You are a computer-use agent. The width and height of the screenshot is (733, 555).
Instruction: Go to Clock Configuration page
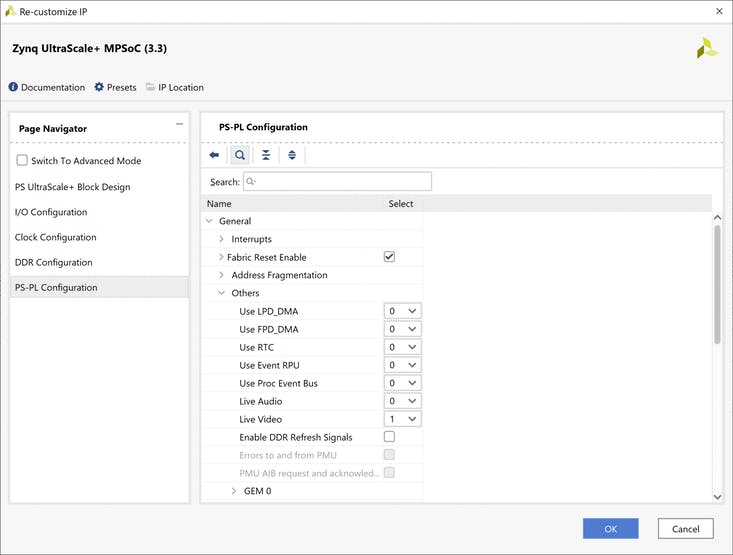[56, 237]
